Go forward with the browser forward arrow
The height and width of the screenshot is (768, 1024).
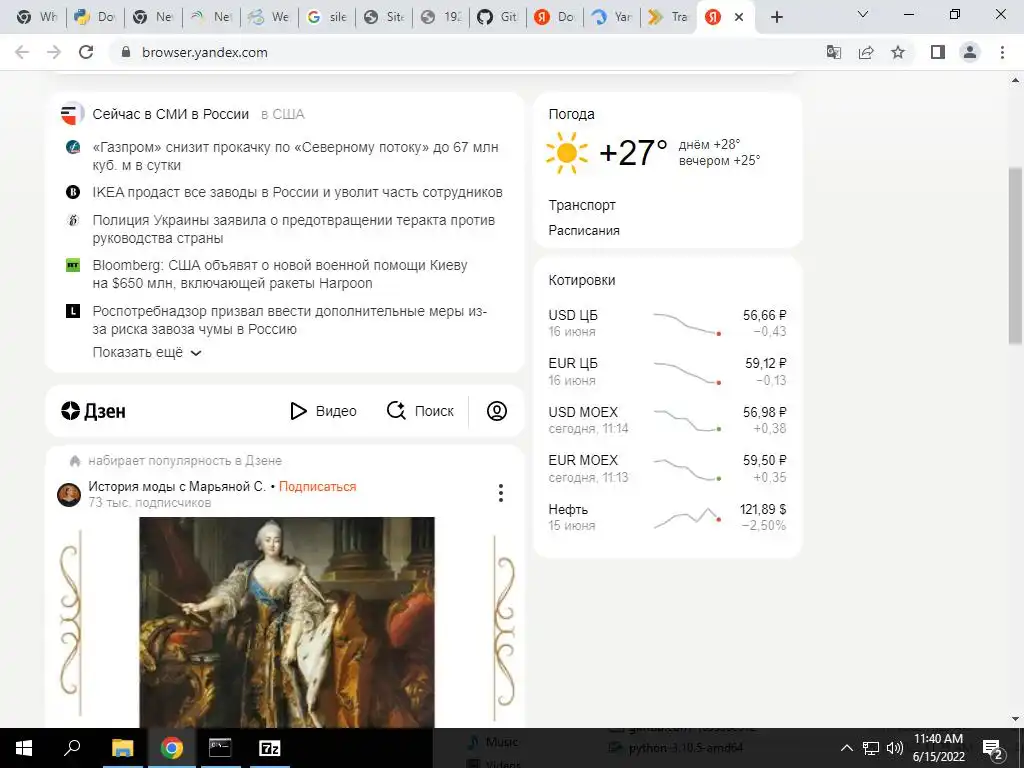(x=54, y=52)
